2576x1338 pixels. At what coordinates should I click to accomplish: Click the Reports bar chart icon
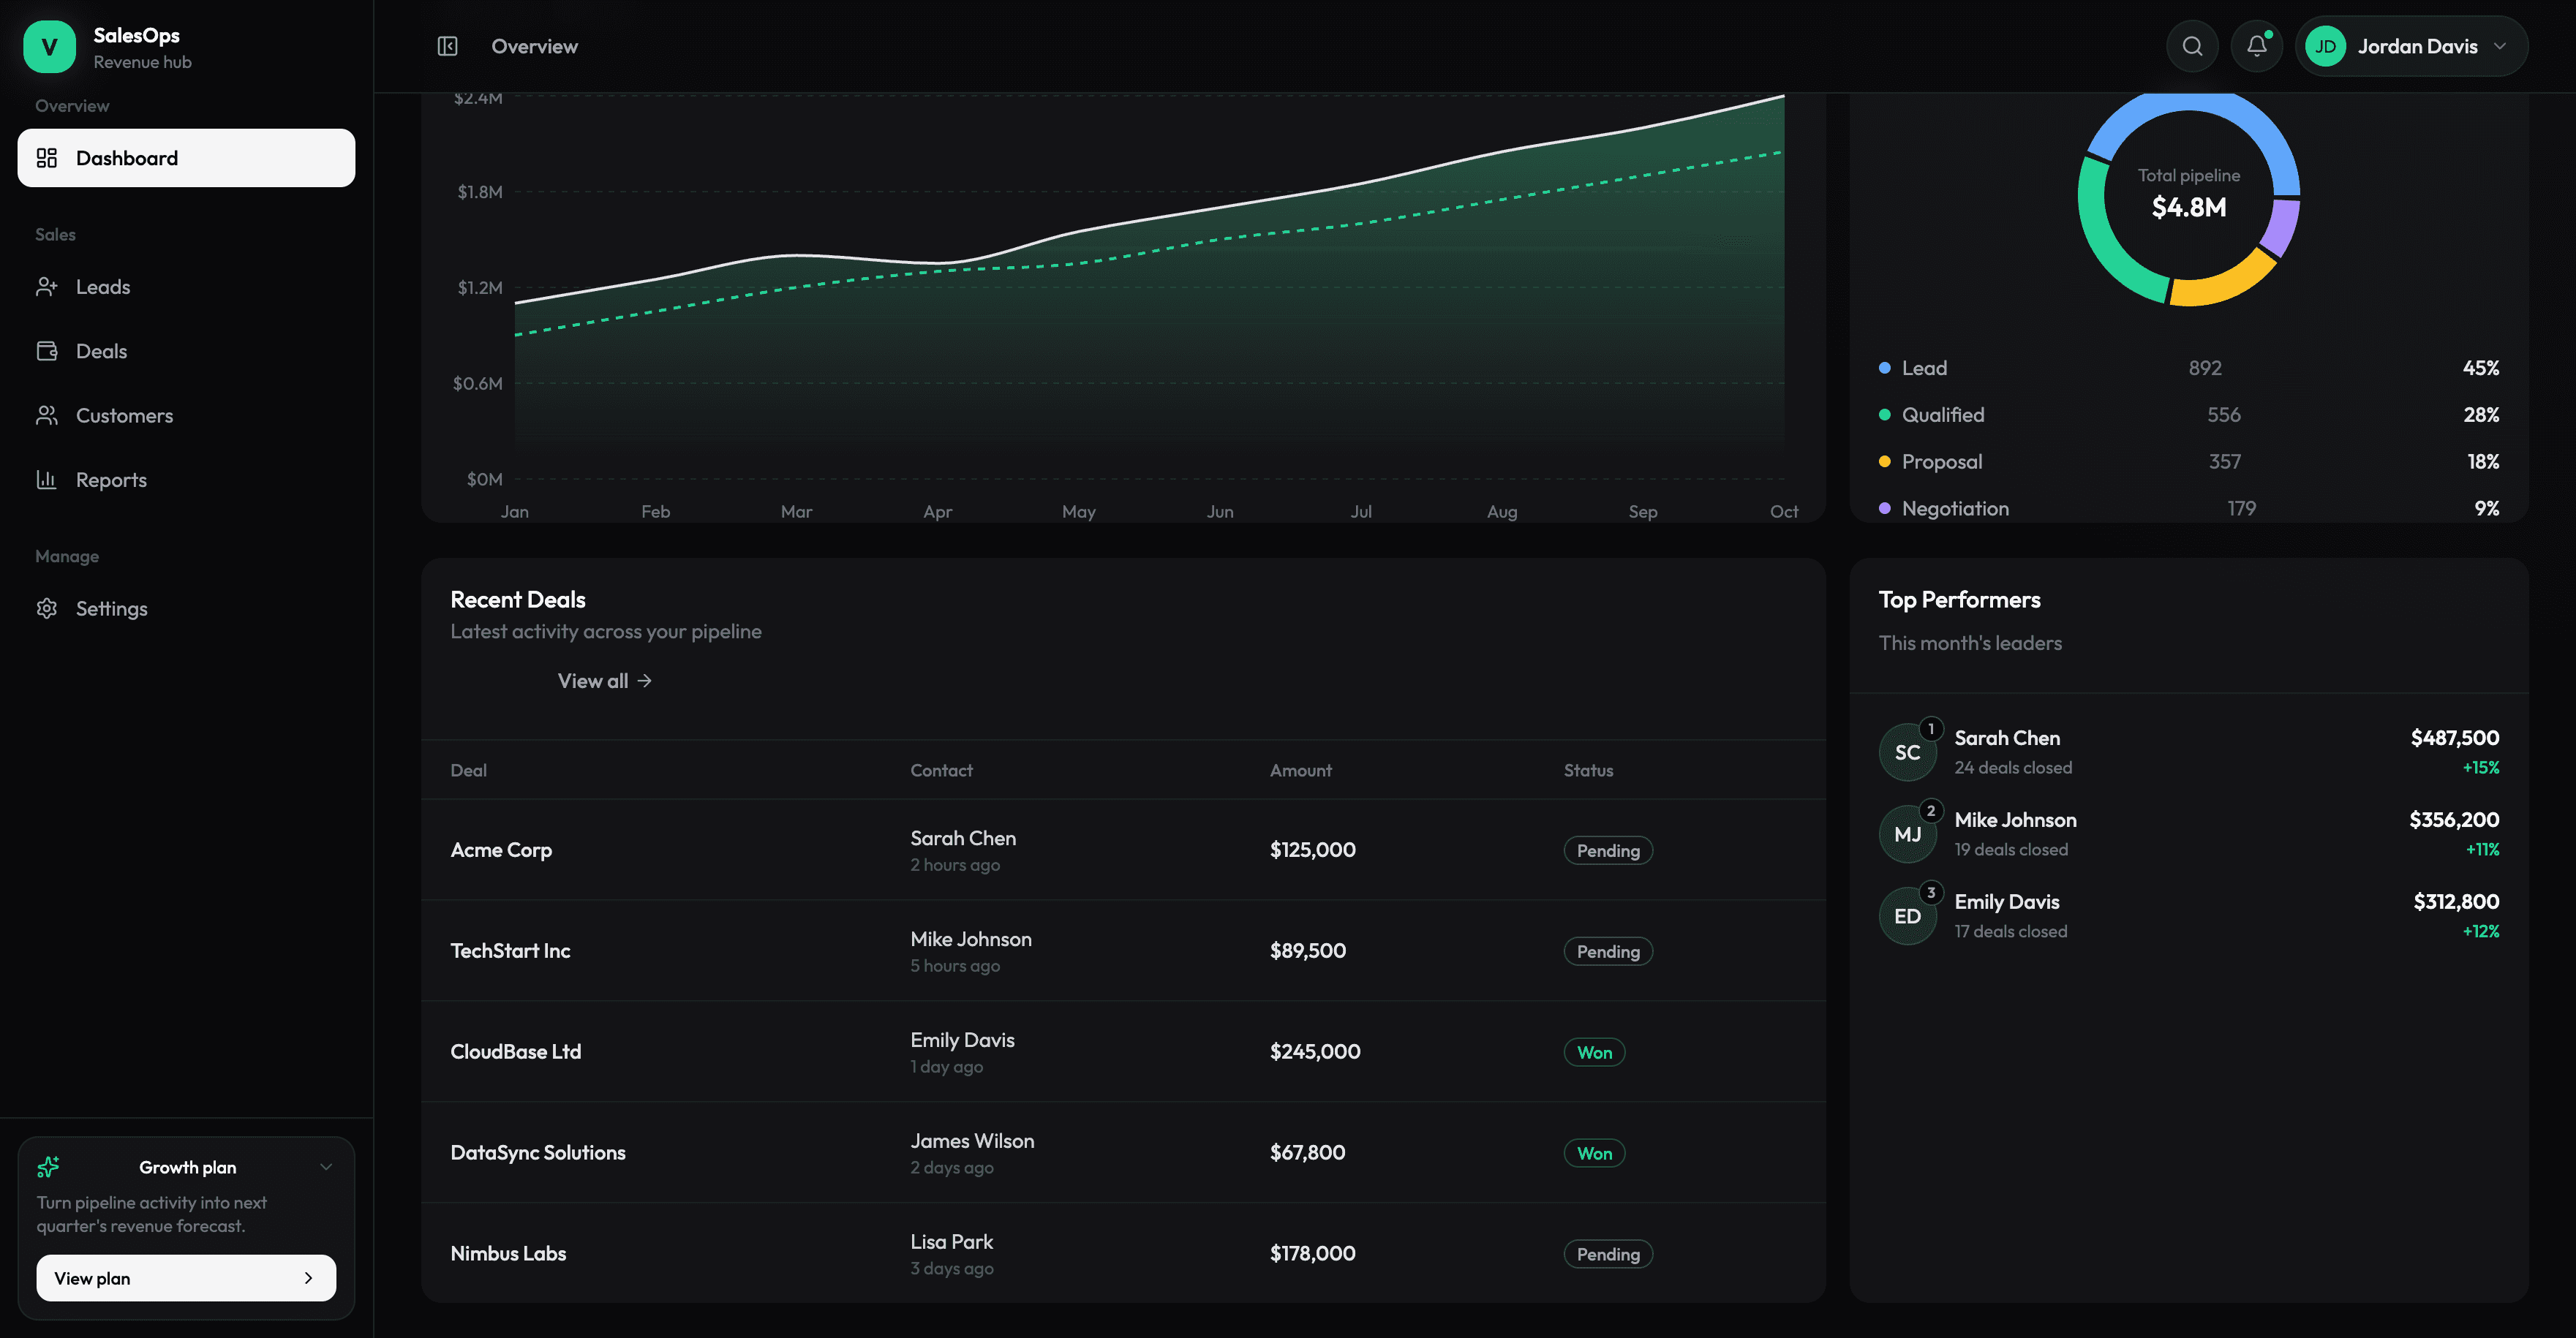coord(47,480)
